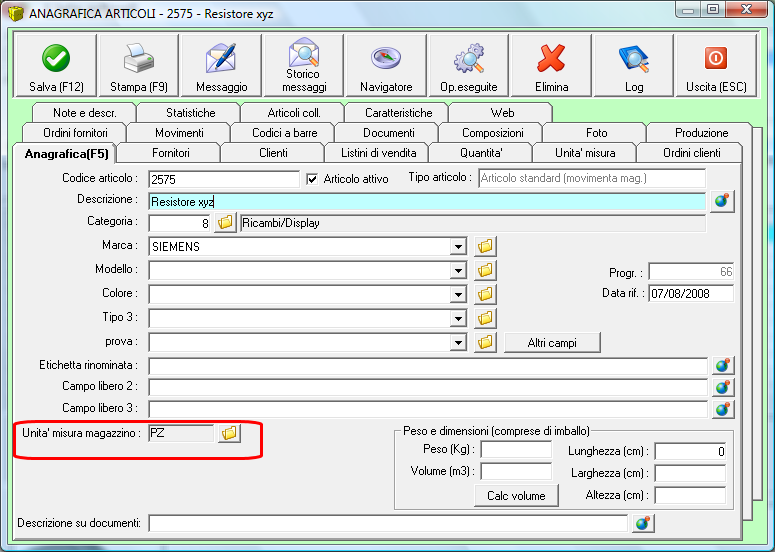
Task: Select the Anagrafica(F5) tab
Action: coord(66,154)
